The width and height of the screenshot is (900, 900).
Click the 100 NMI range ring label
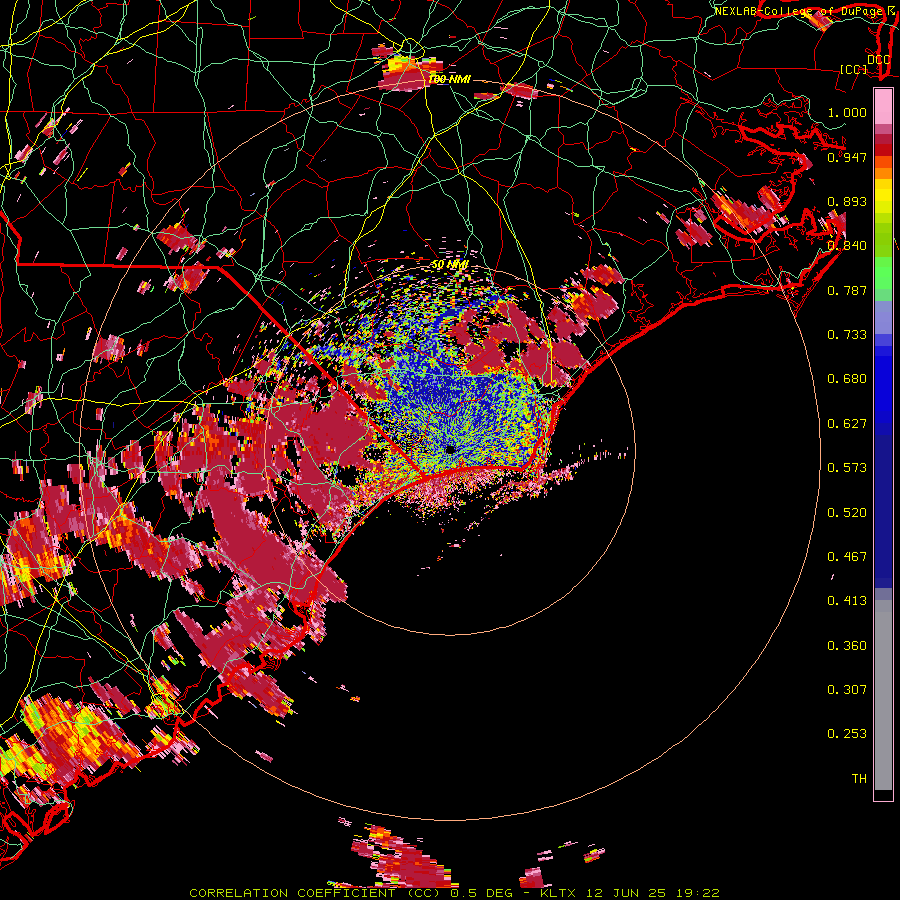[x=449, y=79]
